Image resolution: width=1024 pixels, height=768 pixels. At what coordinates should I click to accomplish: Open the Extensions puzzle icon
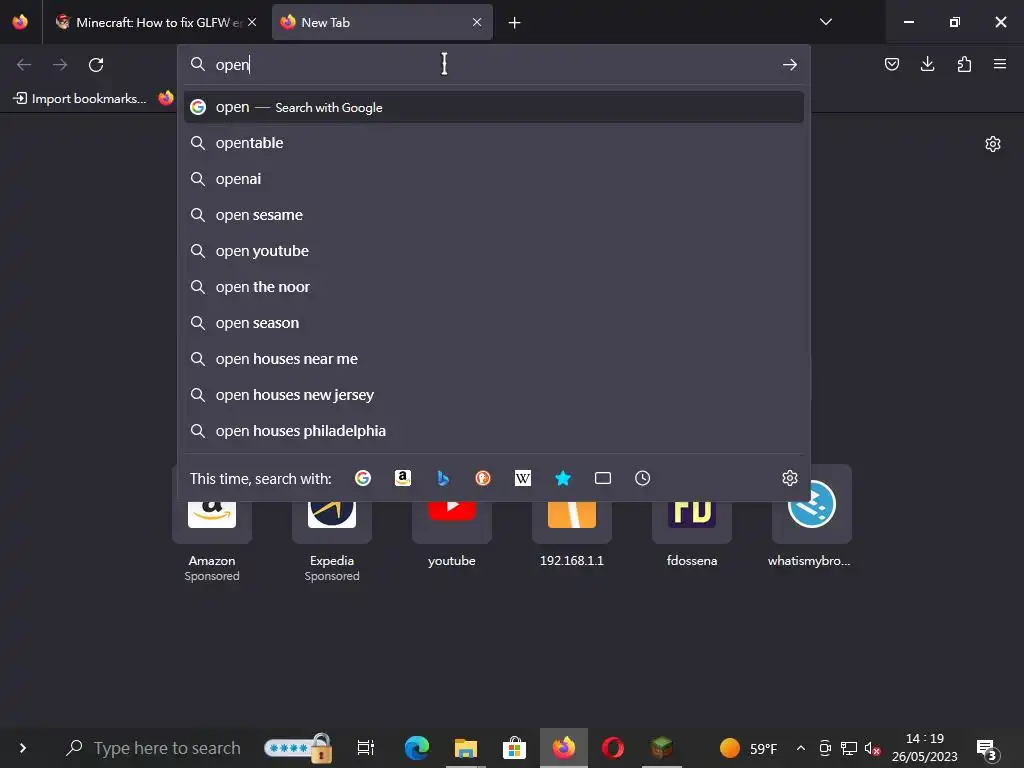964,64
